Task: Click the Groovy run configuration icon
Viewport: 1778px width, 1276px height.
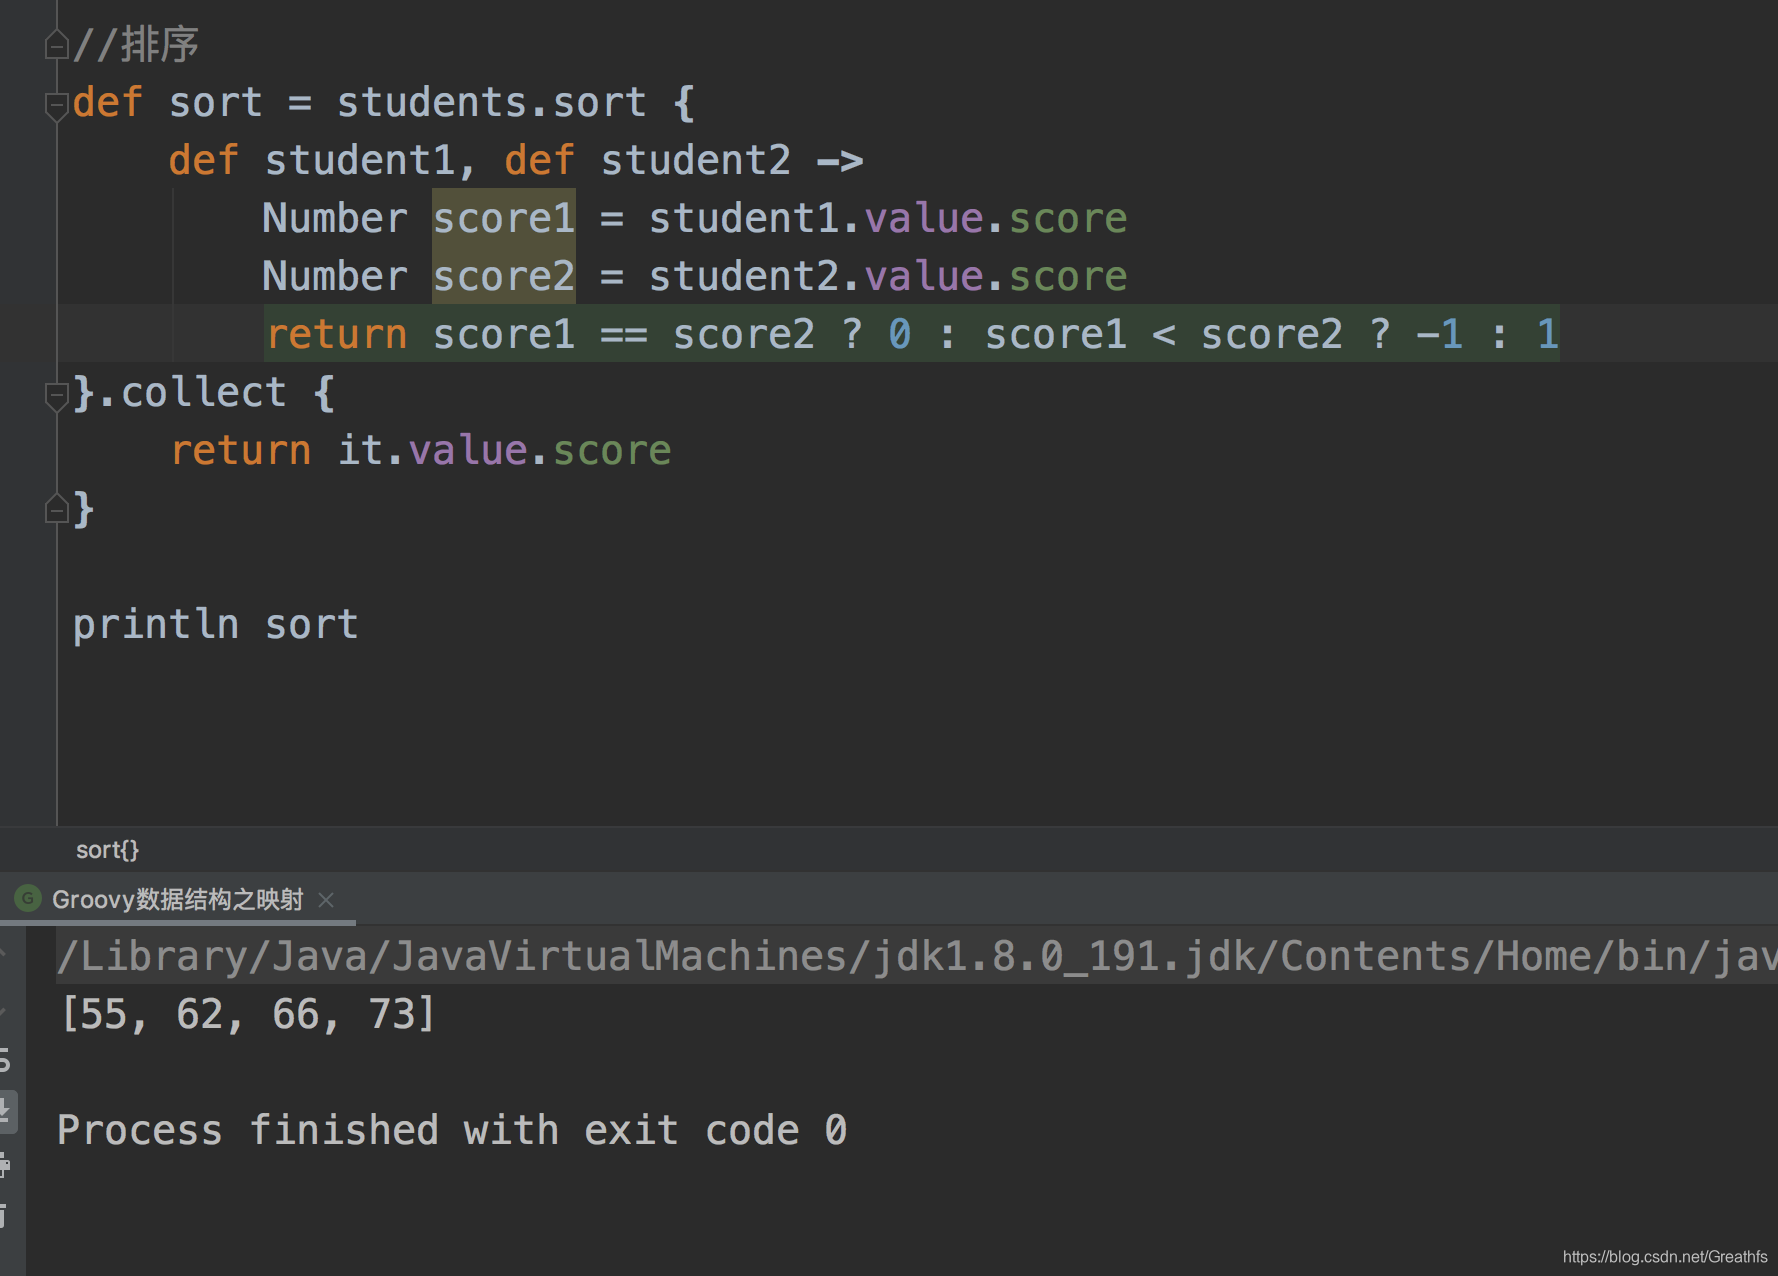Action: click(28, 898)
